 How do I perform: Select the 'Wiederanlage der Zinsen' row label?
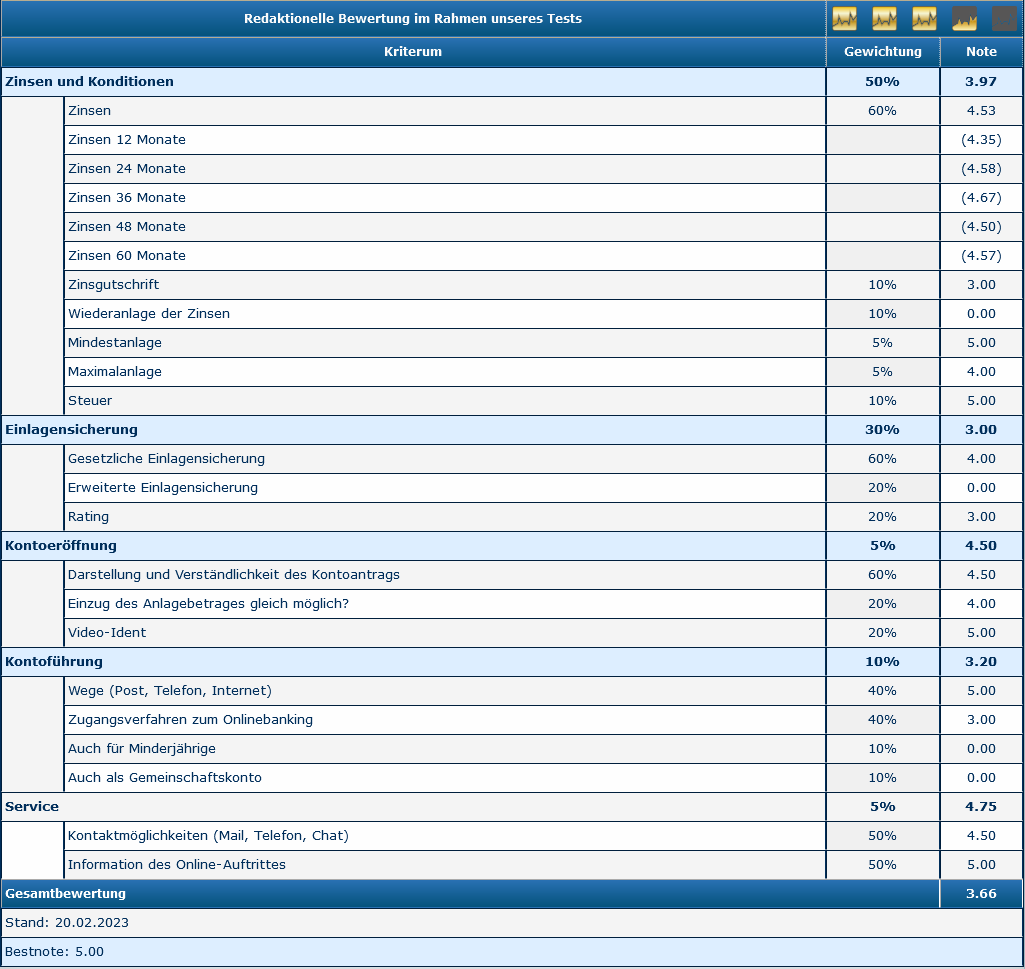[x=149, y=314]
